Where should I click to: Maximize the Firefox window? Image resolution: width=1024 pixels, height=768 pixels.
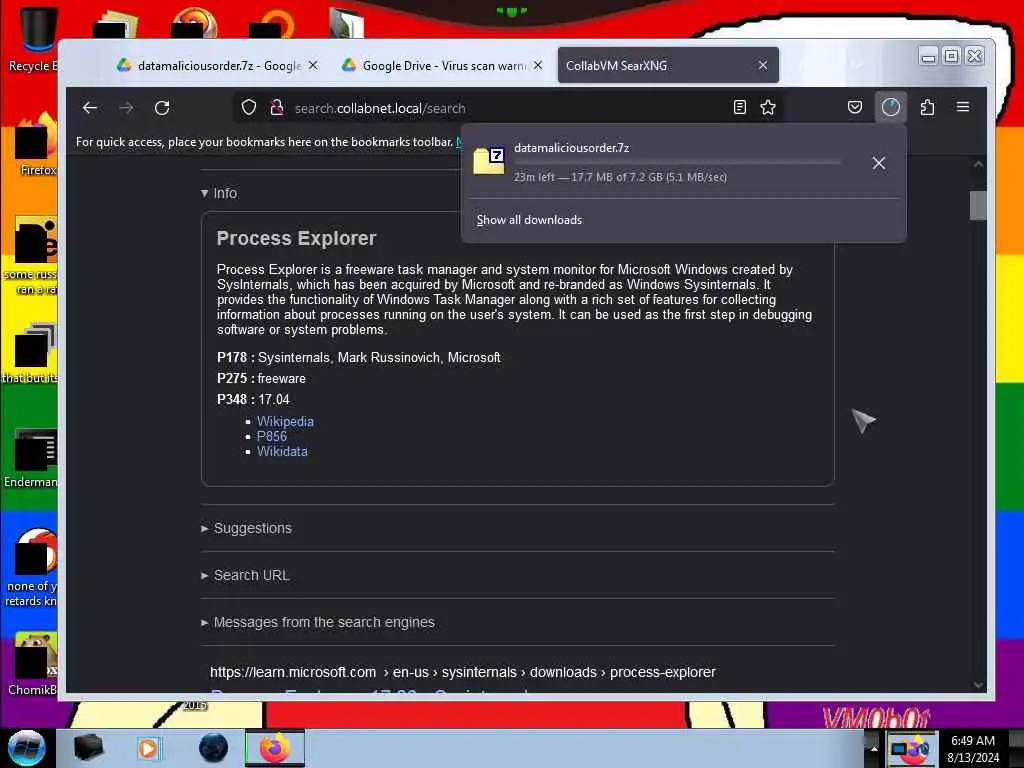click(x=952, y=56)
